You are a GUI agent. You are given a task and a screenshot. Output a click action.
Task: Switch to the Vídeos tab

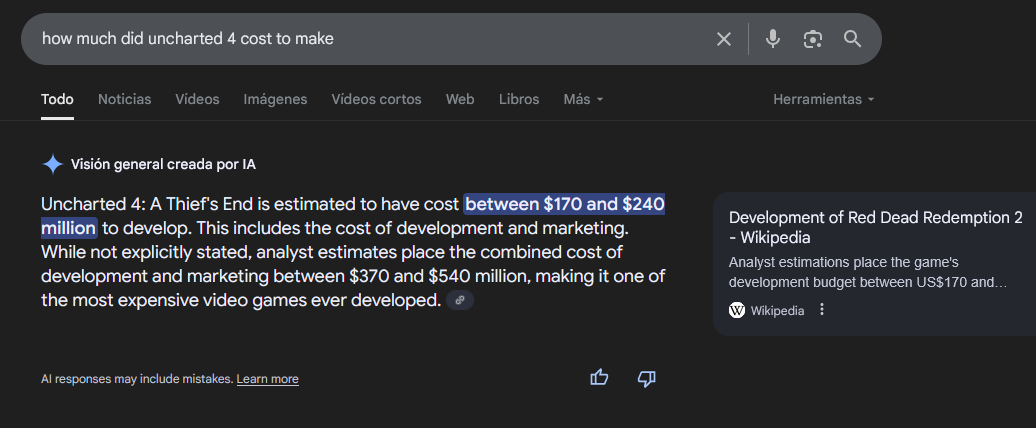[197, 99]
